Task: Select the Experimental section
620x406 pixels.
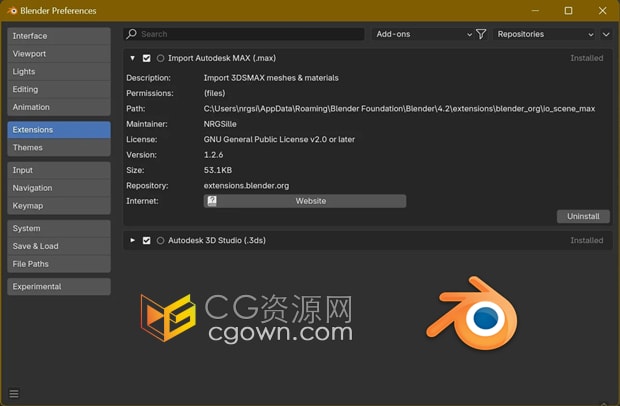Action: pos(59,286)
